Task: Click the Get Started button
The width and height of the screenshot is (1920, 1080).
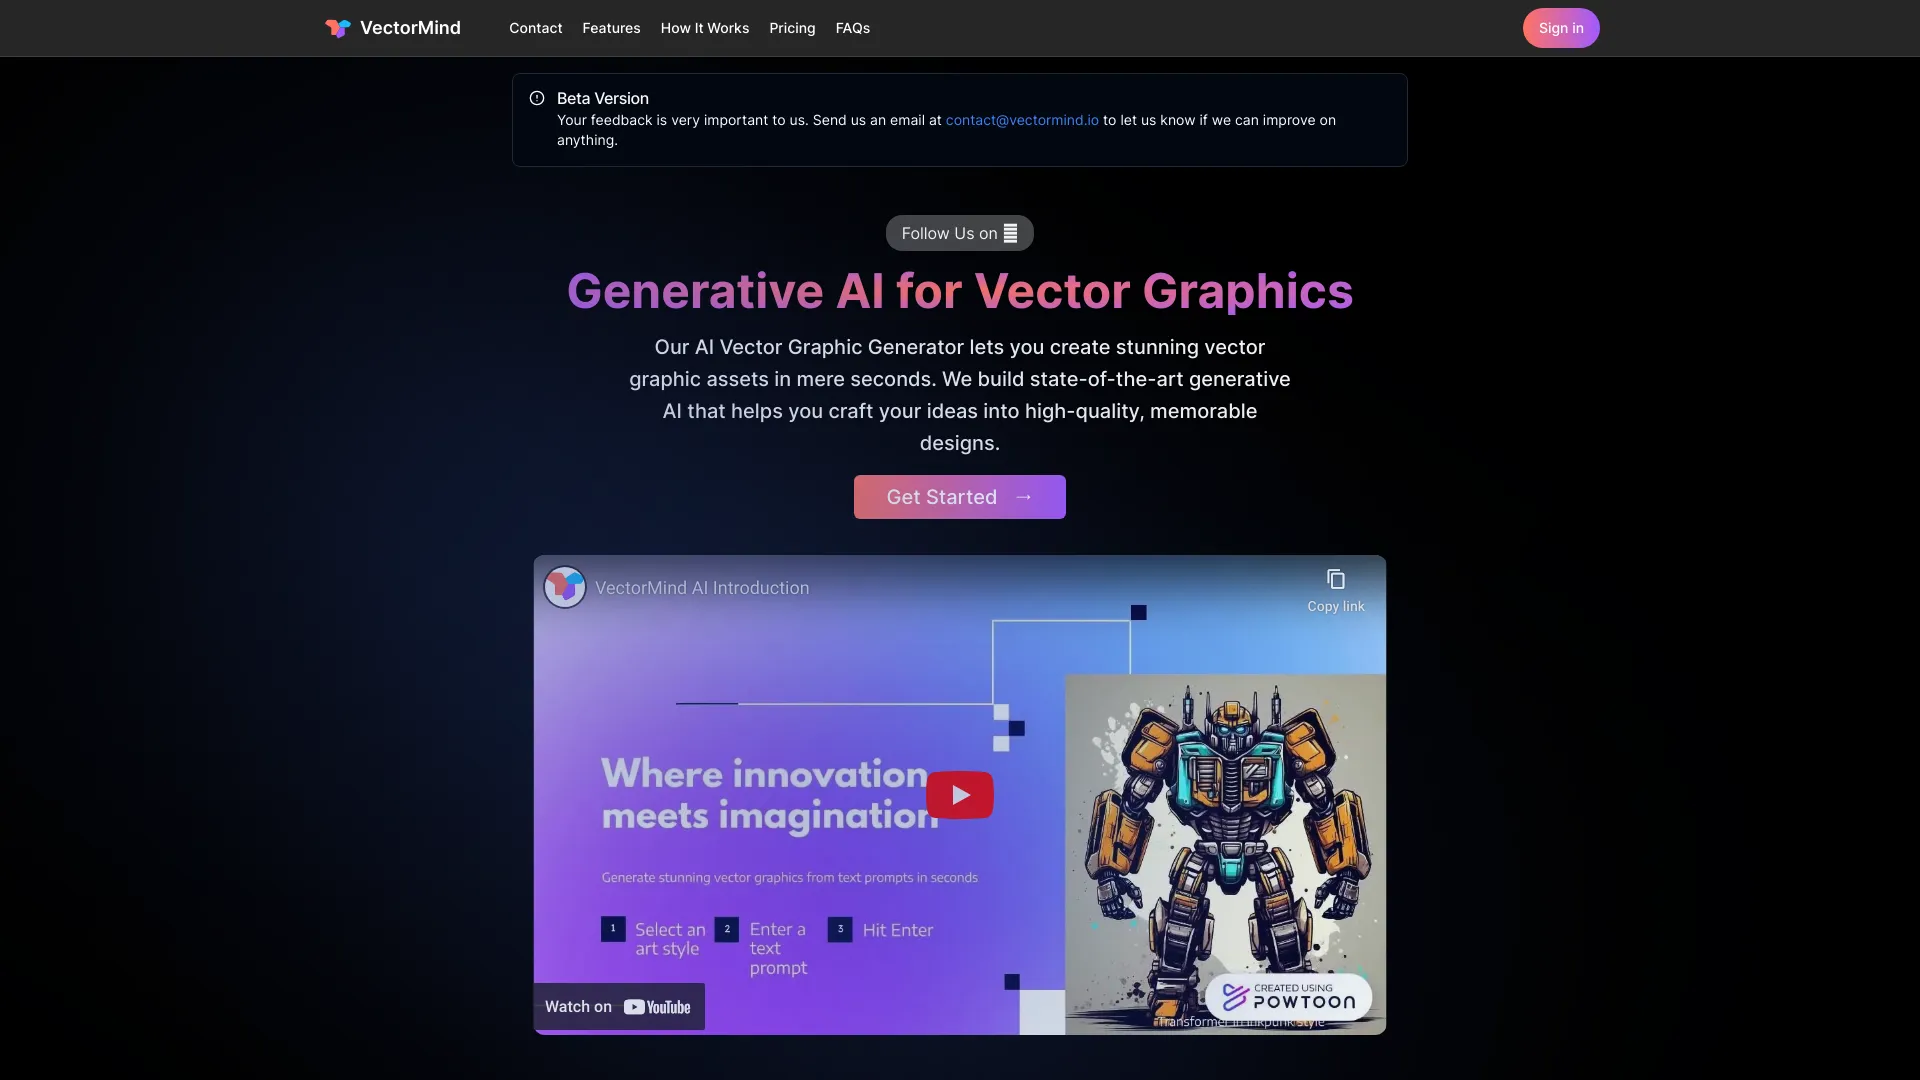Action: pos(960,497)
